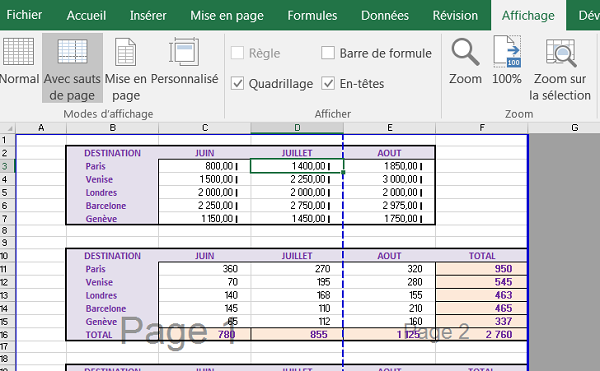The image size is (600, 371).
Task: Open the Fichier tab
Action: [x=24, y=15]
